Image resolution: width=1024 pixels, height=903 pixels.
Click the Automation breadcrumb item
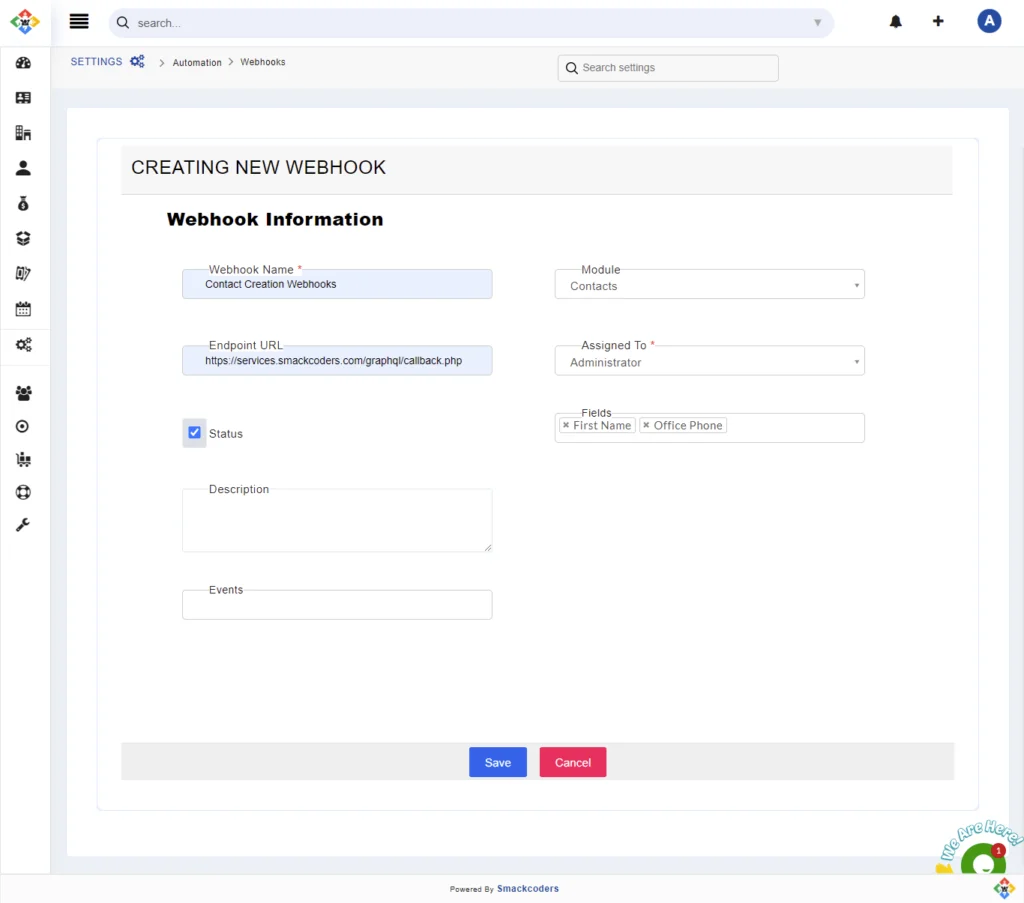(x=196, y=62)
